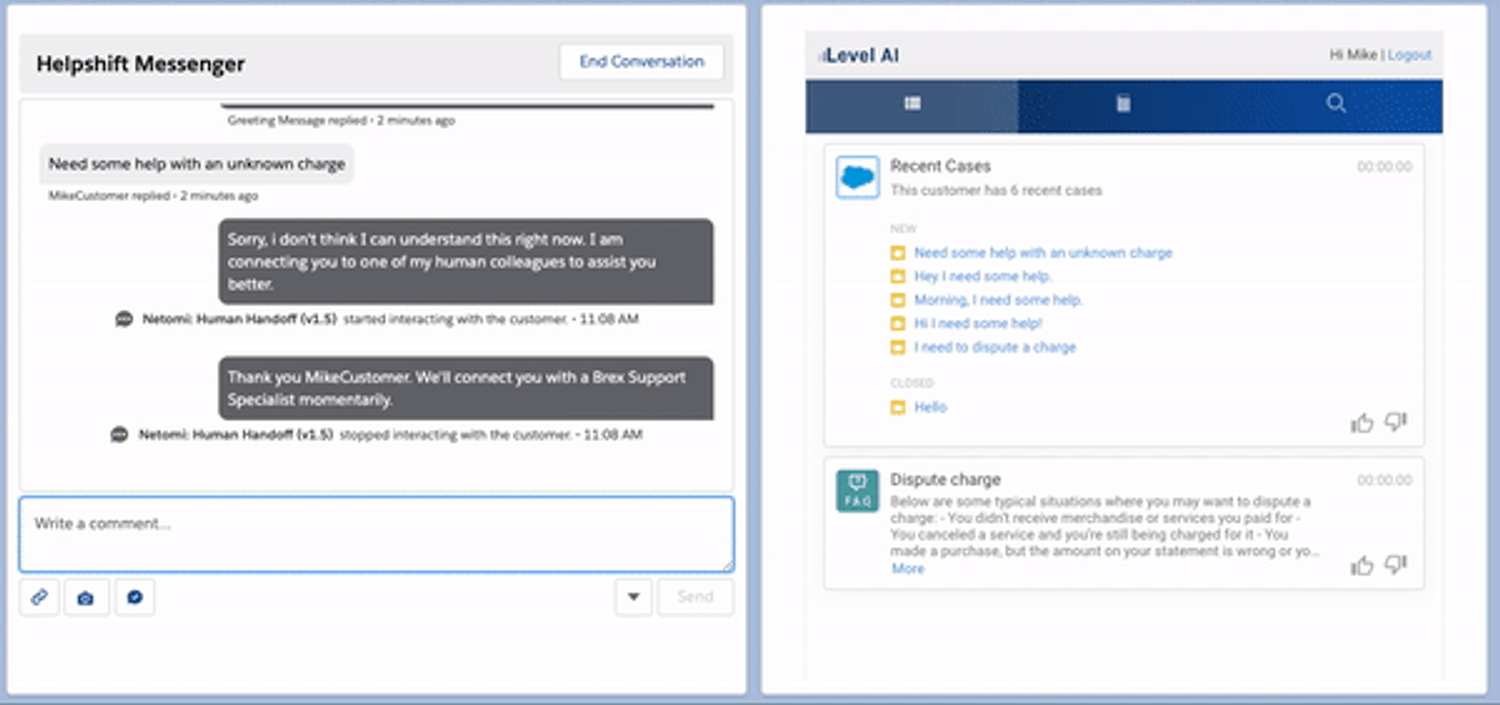Click the Greeting Message replied timestamp line
Viewport: 1500px width, 705px height.
click(341, 120)
